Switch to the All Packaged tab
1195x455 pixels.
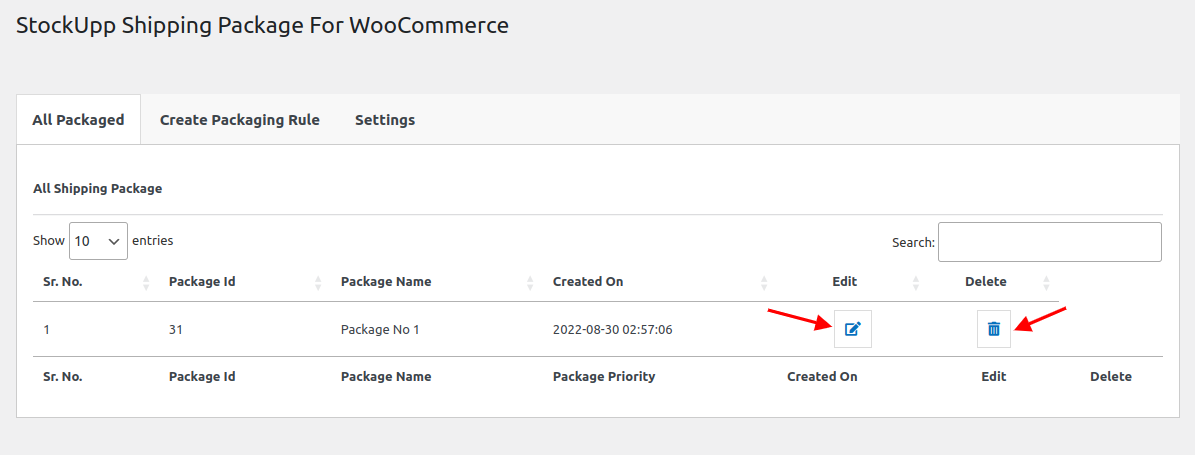coord(78,120)
